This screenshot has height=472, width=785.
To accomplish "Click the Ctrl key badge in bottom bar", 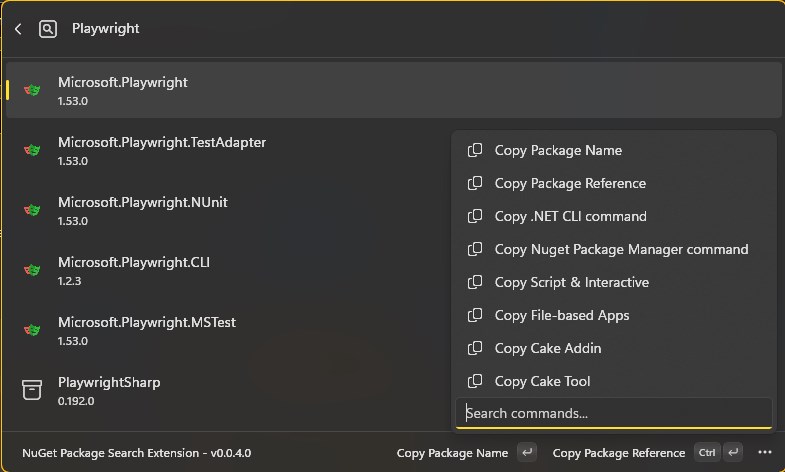I will (707, 452).
